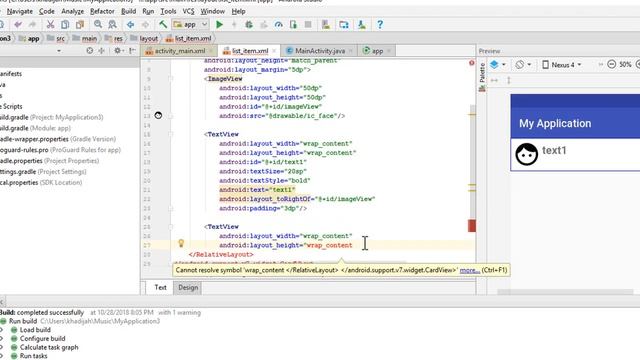Click text1 in the layout preview
The width and height of the screenshot is (640, 360).
coord(554,151)
